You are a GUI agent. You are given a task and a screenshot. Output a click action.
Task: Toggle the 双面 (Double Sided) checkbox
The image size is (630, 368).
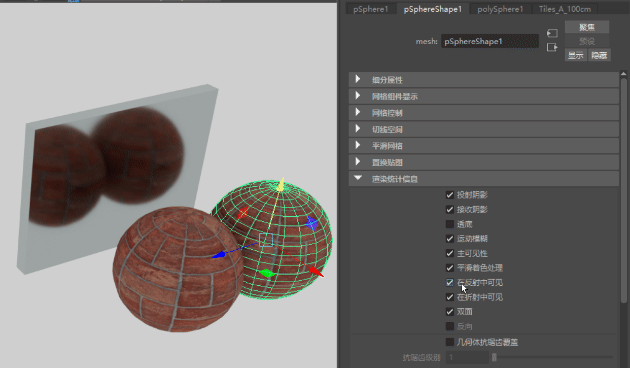point(450,311)
